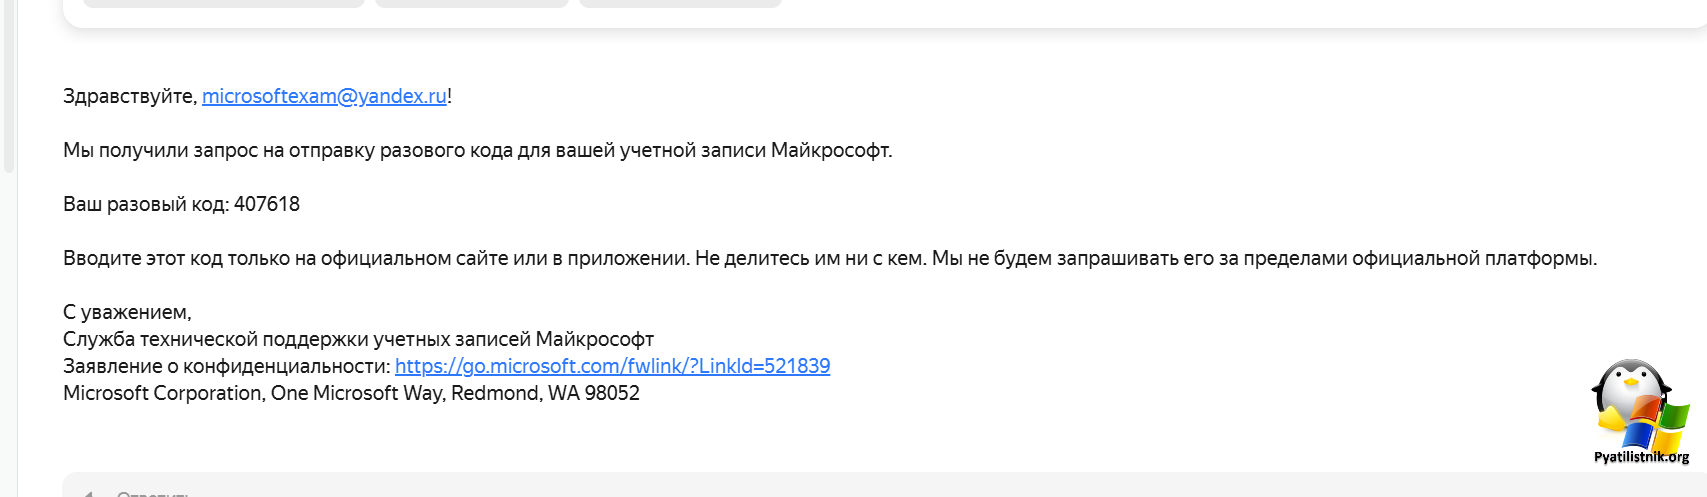
Task: Click the 'Служба технической поддержки' signature line
Action: click(358, 339)
